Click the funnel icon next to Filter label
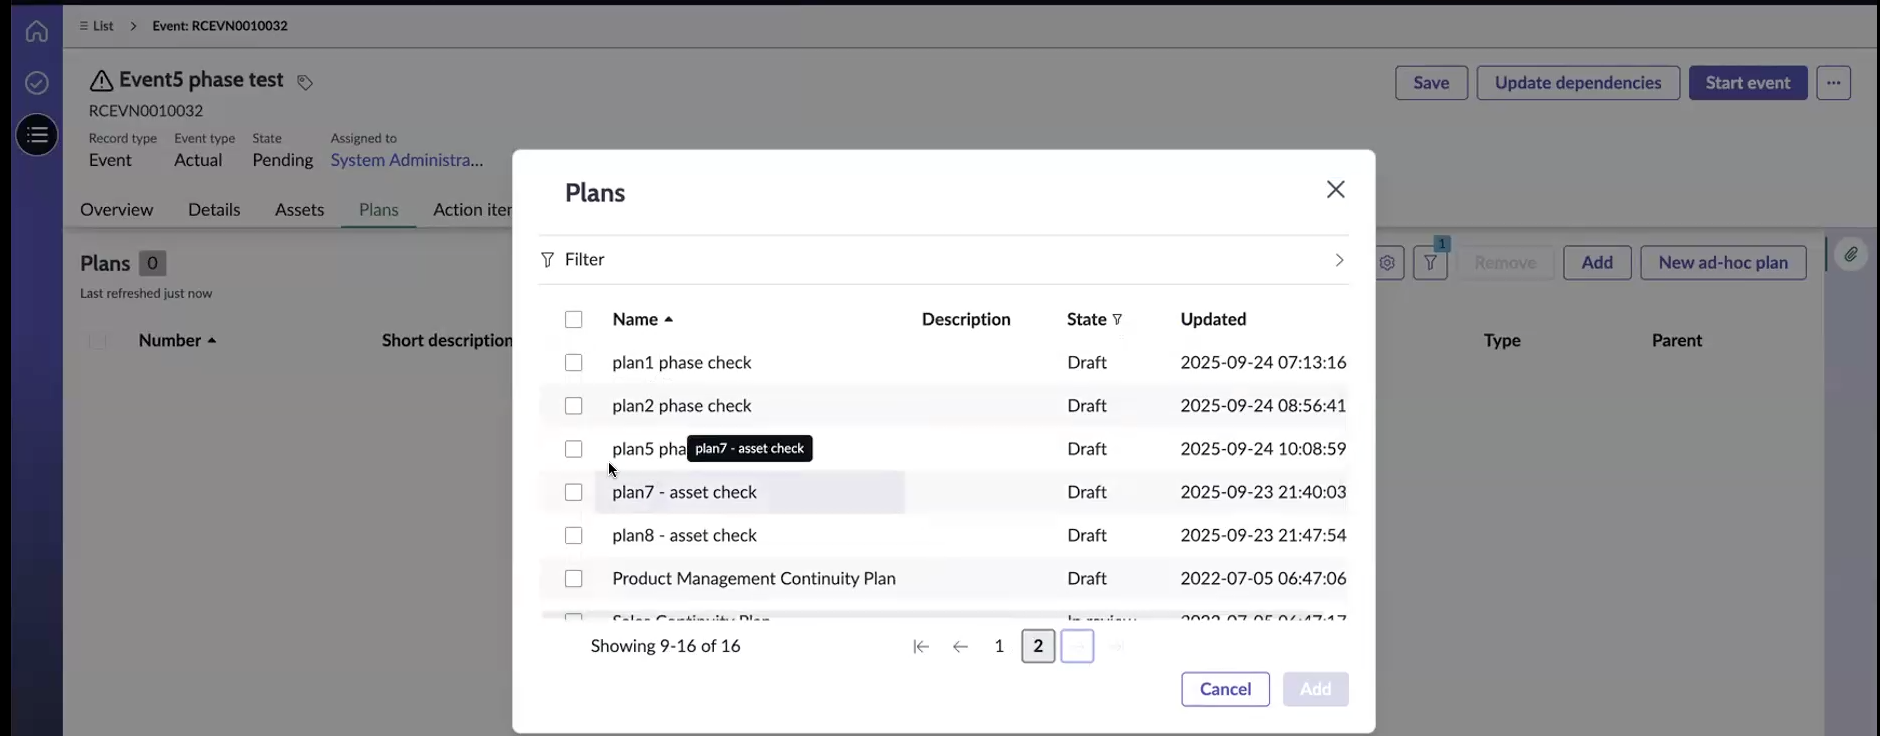Screen dimensions: 1880x736 (547, 260)
